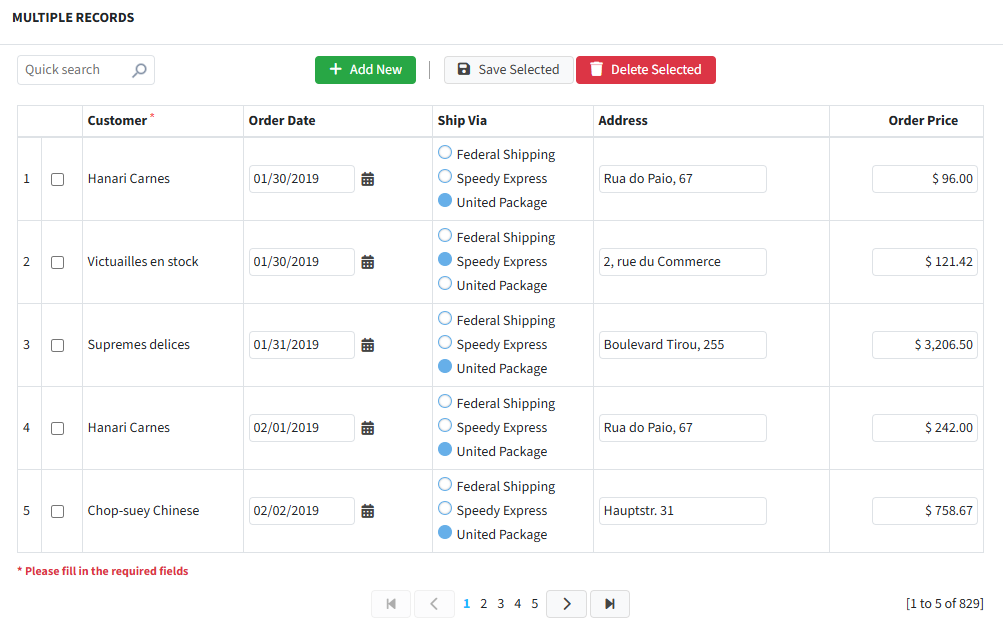Image resolution: width=1003 pixels, height=626 pixels.
Task: Go to the next page arrow
Action: (x=567, y=604)
